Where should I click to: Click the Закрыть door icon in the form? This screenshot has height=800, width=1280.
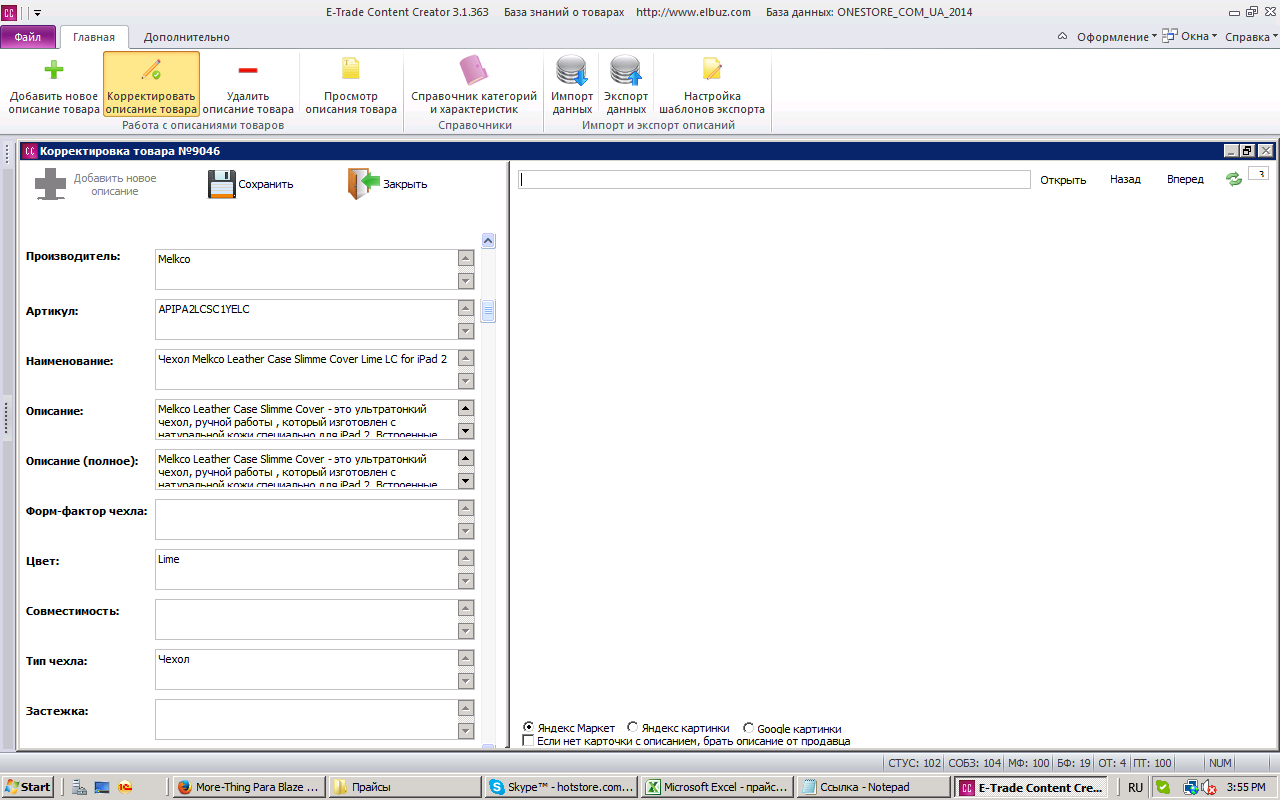click(x=364, y=184)
